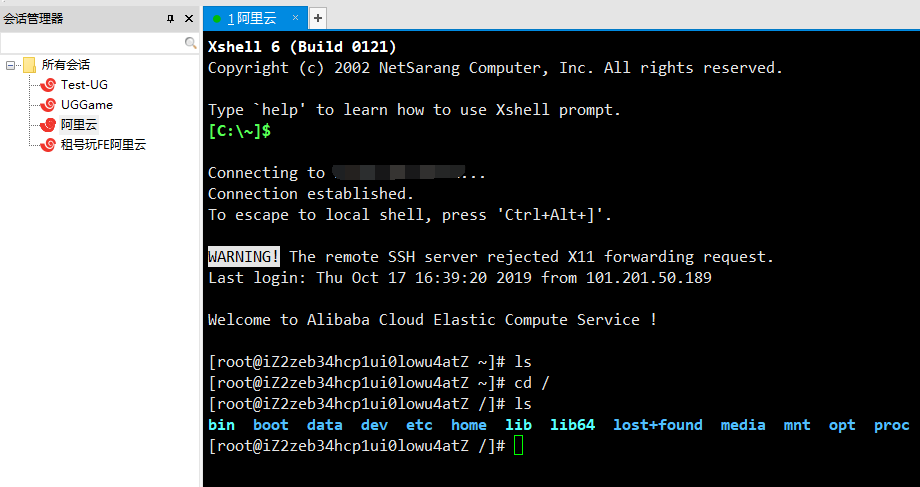The width and height of the screenshot is (920, 487).
Task: Click the UGGame session icon
Action: pos(48,105)
